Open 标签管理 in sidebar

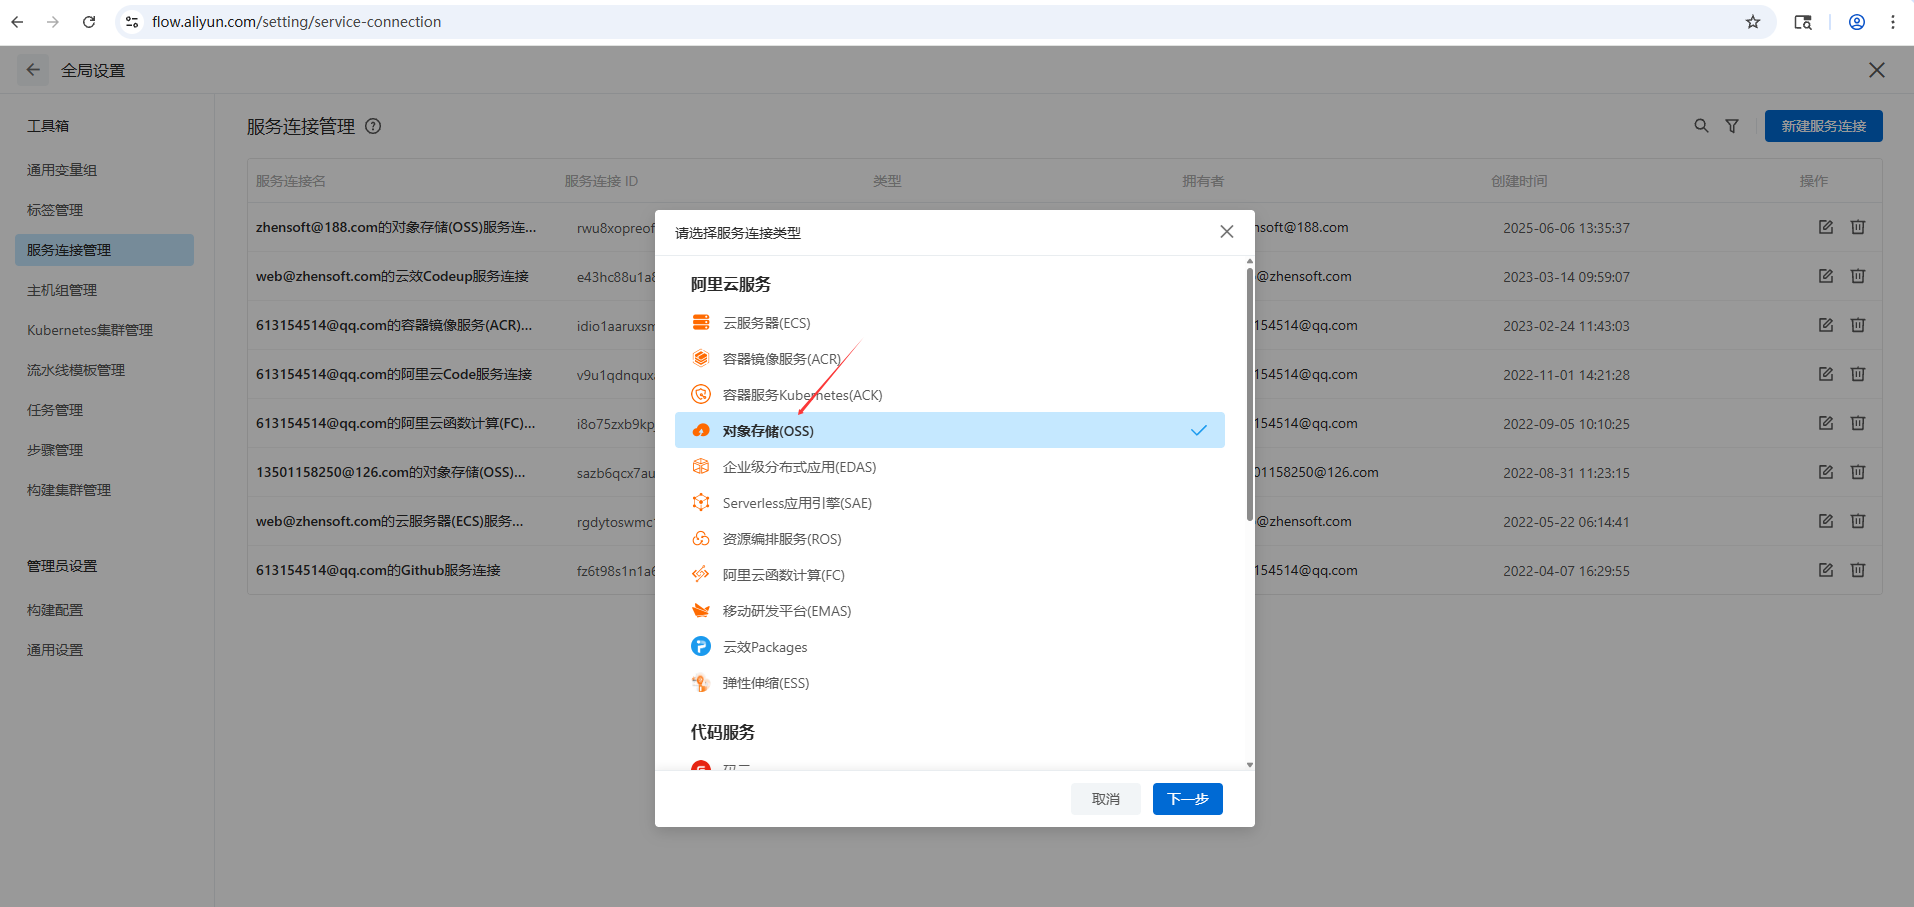tap(55, 210)
